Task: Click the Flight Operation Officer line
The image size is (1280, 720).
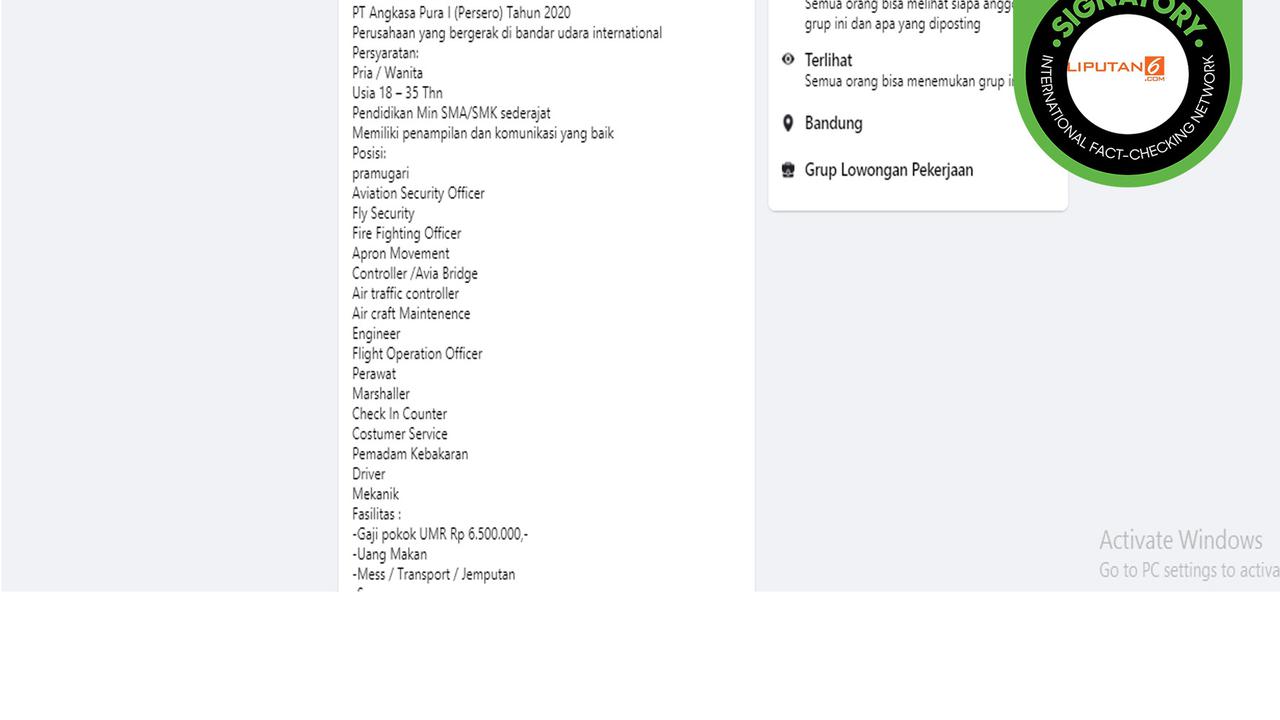Action: (x=417, y=353)
